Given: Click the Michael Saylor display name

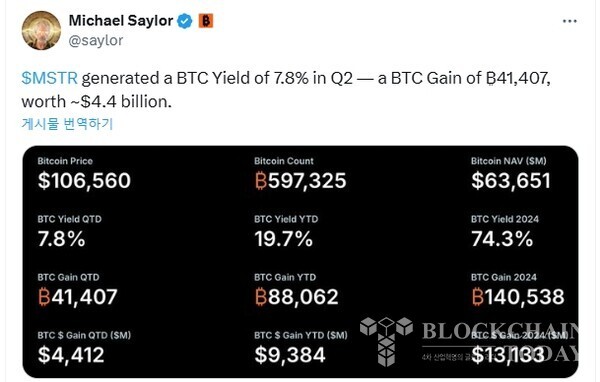Looking at the screenshot, I should coord(121,21).
